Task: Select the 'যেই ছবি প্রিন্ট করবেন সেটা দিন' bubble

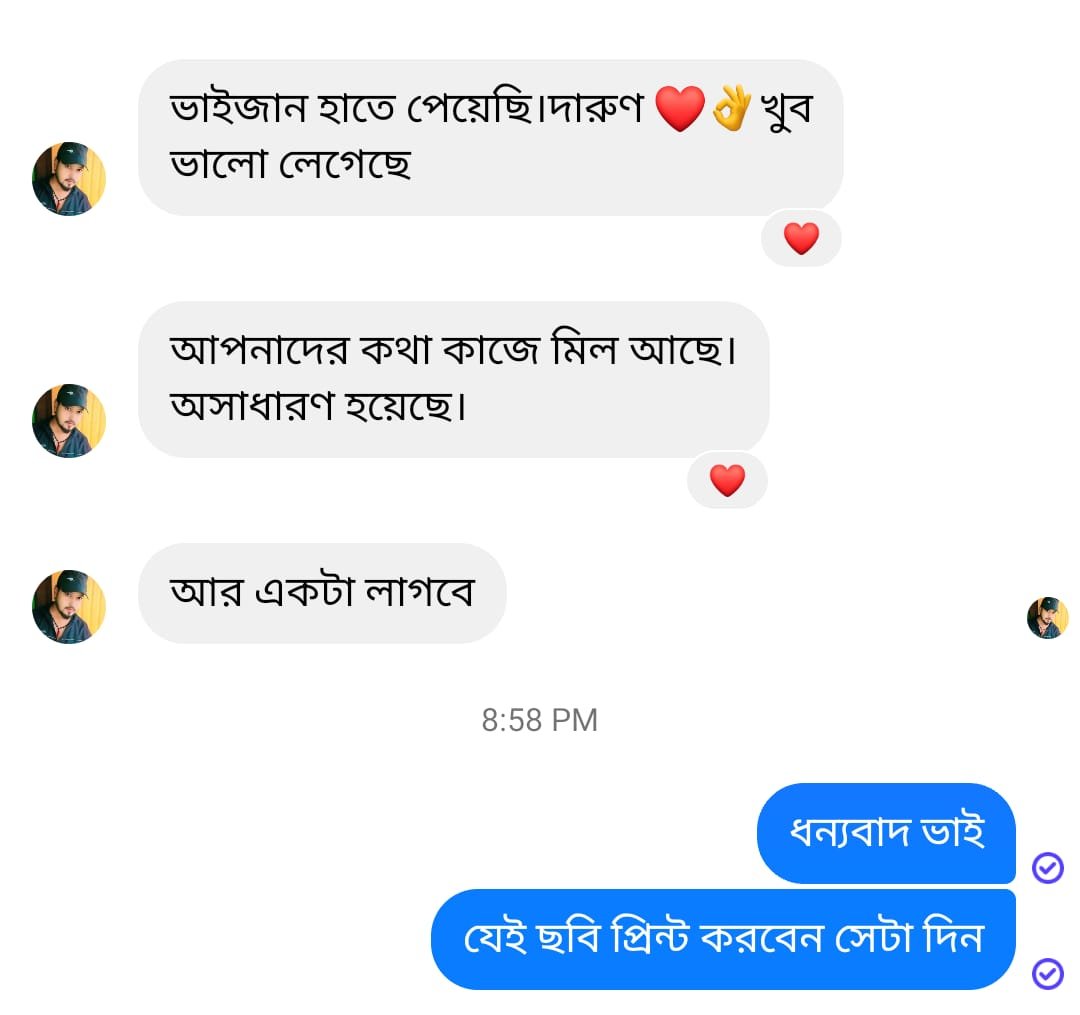Action: pos(723,939)
